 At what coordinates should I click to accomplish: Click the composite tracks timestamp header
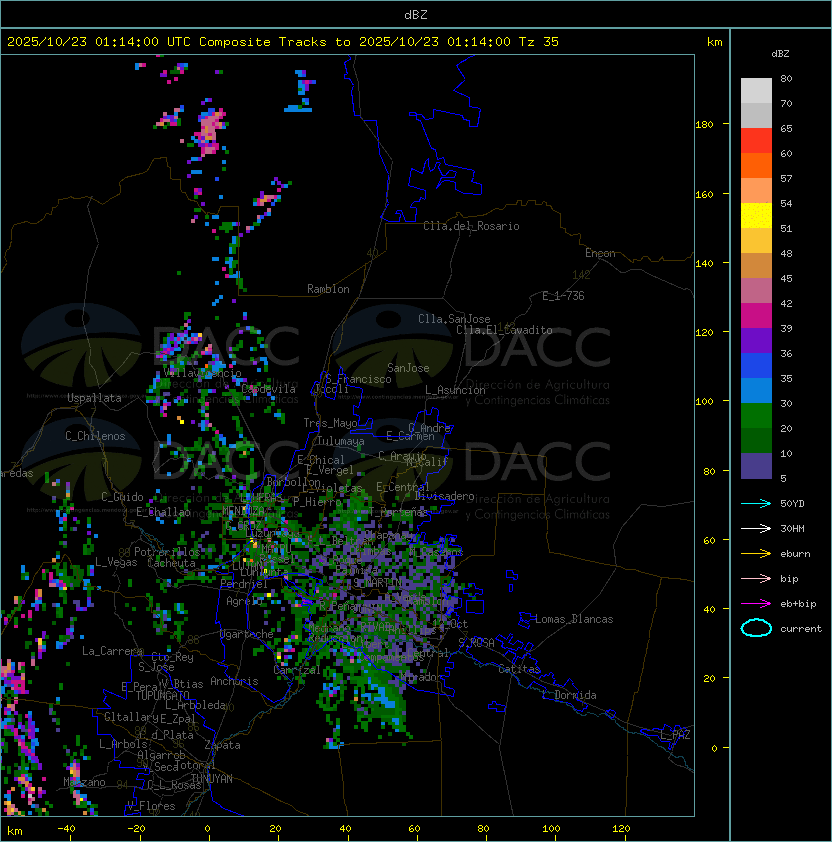click(283, 41)
